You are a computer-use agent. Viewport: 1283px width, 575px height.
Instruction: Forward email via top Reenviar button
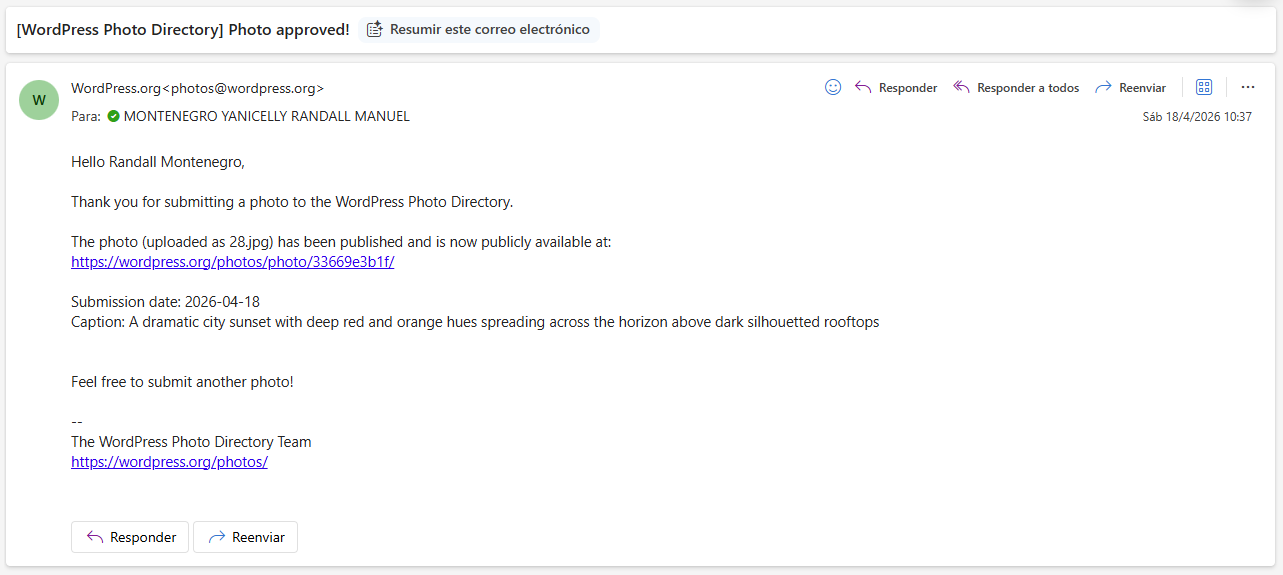point(1131,88)
